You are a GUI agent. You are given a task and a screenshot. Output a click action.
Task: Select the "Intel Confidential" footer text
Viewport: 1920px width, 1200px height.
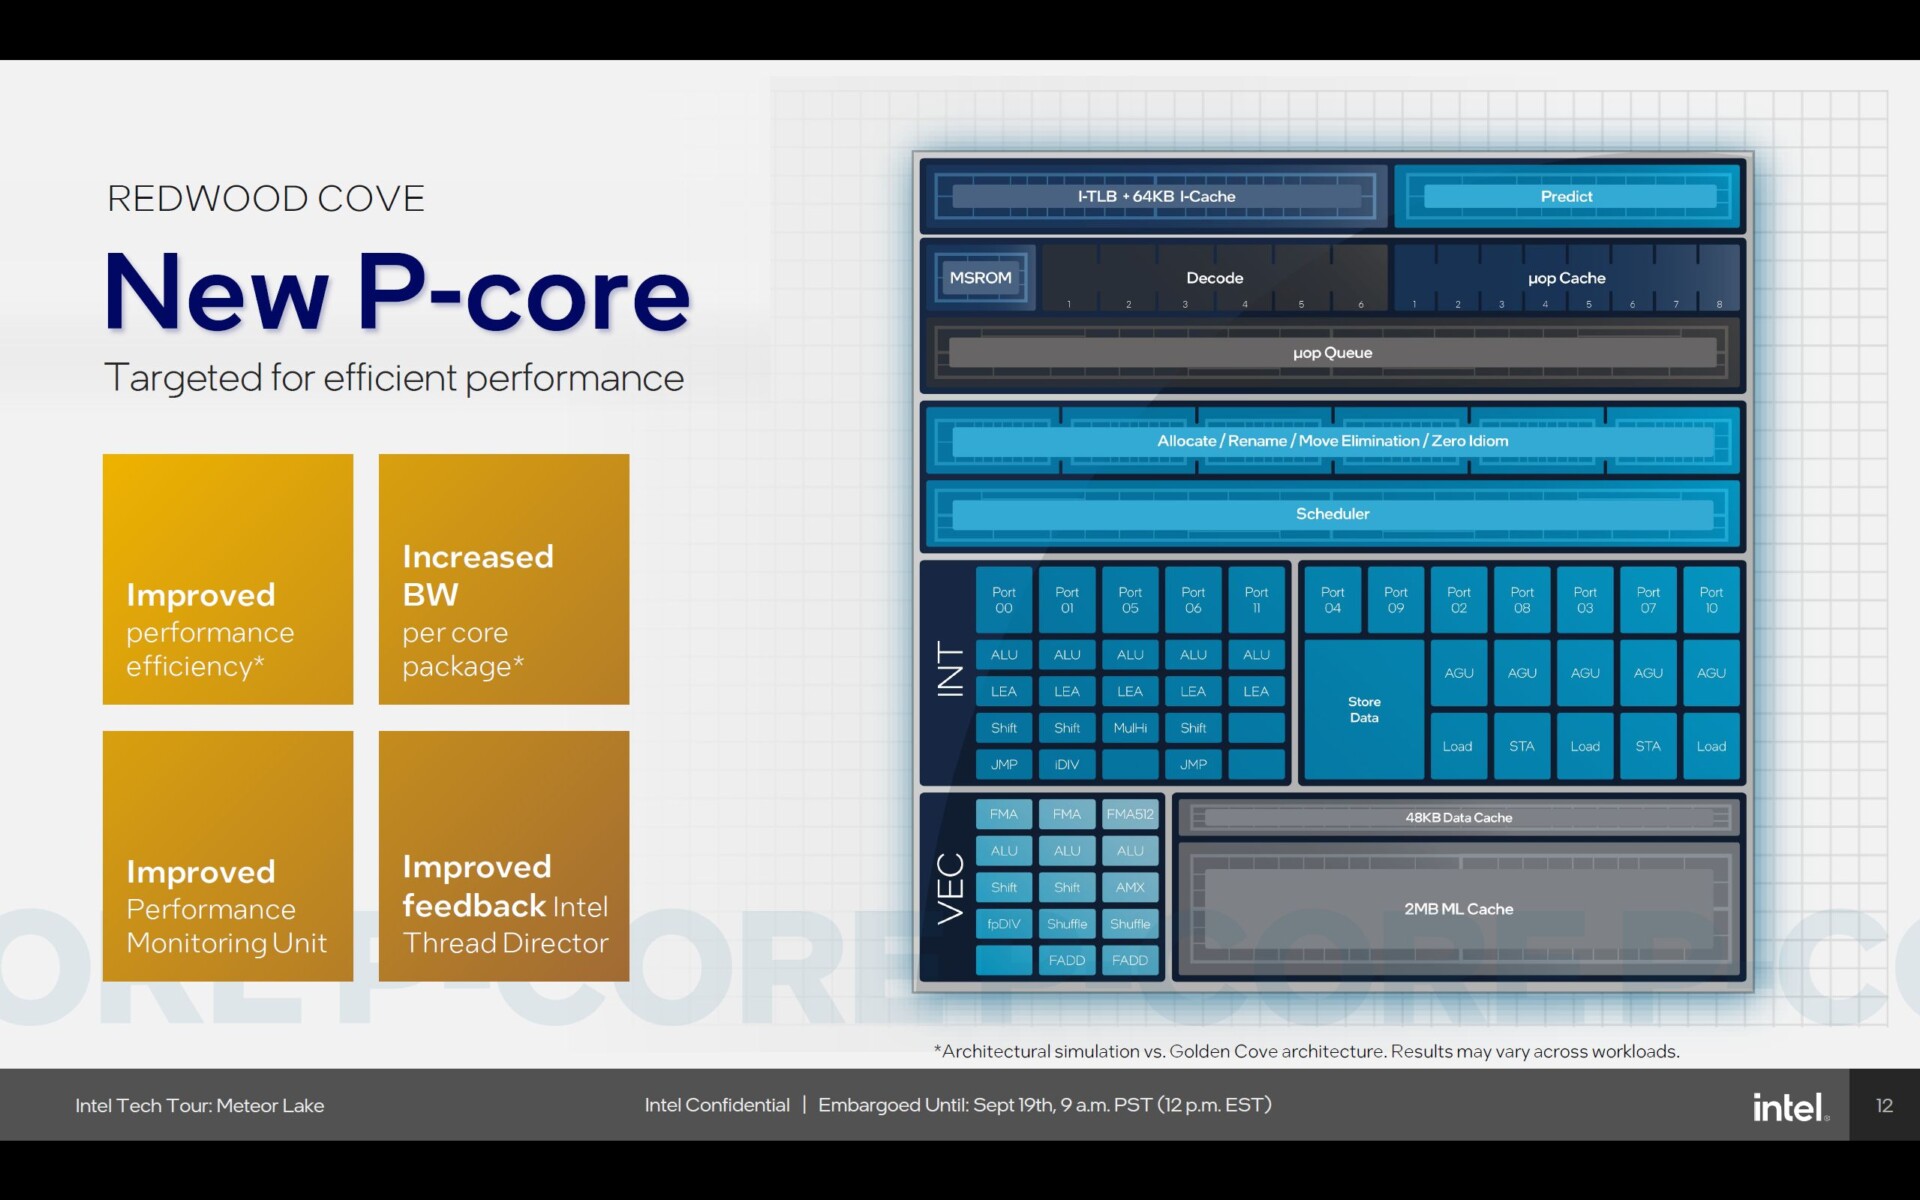(x=717, y=1105)
